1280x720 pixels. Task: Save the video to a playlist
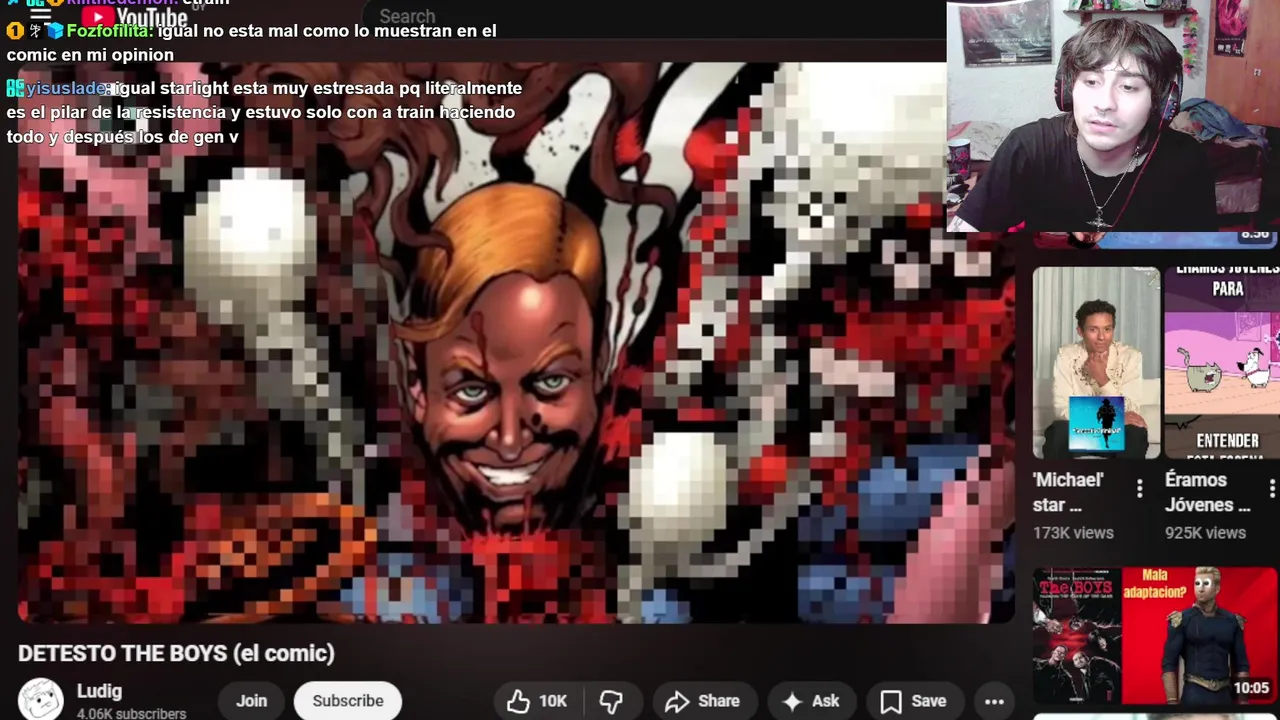click(x=914, y=701)
